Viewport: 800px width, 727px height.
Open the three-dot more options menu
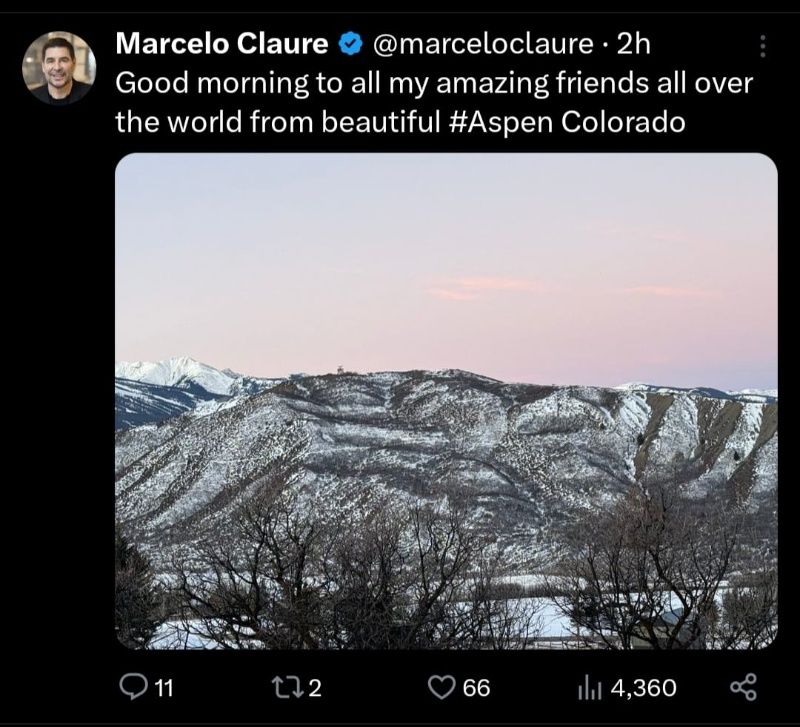pyautogui.click(x=763, y=46)
